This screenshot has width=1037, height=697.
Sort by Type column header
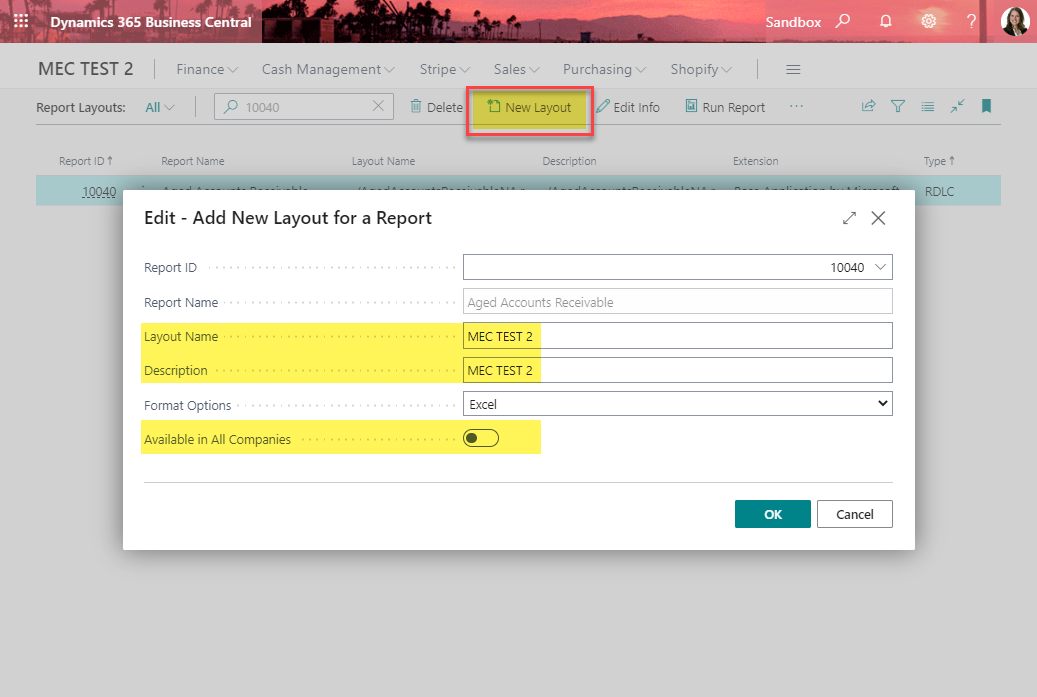point(938,161)
